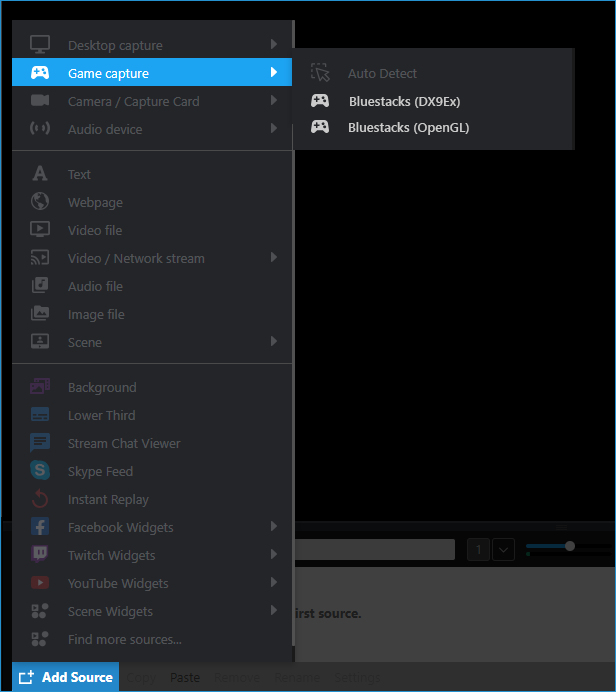Expand the Desktop capture submenu arrow

tap(274, 44)
